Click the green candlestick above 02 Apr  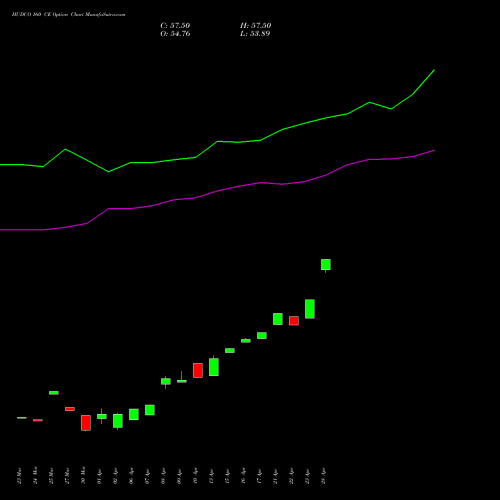point(118,421)
